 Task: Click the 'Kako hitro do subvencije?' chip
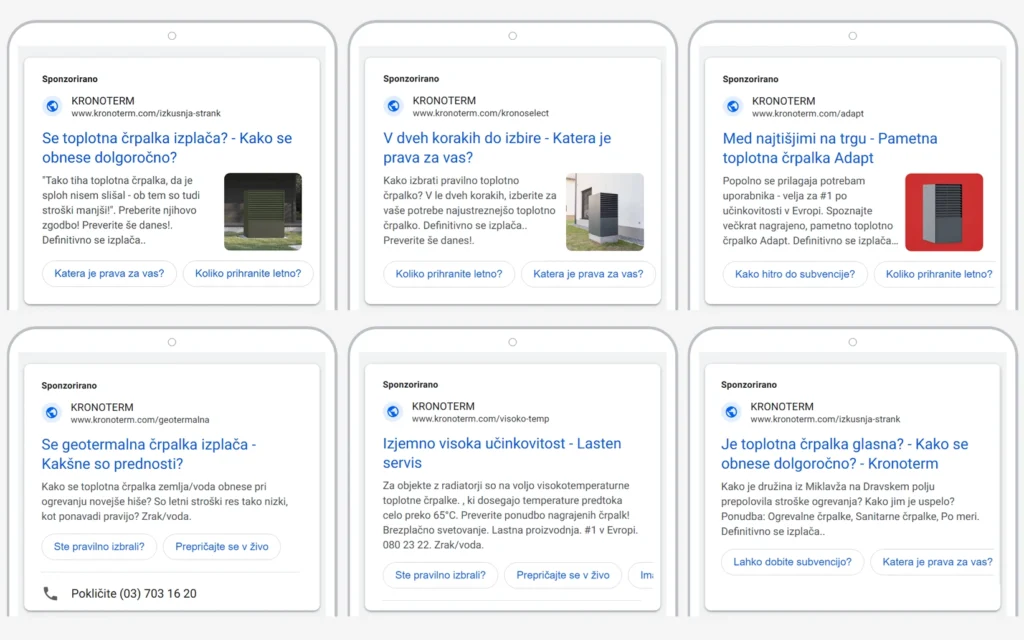click(795, 274)
